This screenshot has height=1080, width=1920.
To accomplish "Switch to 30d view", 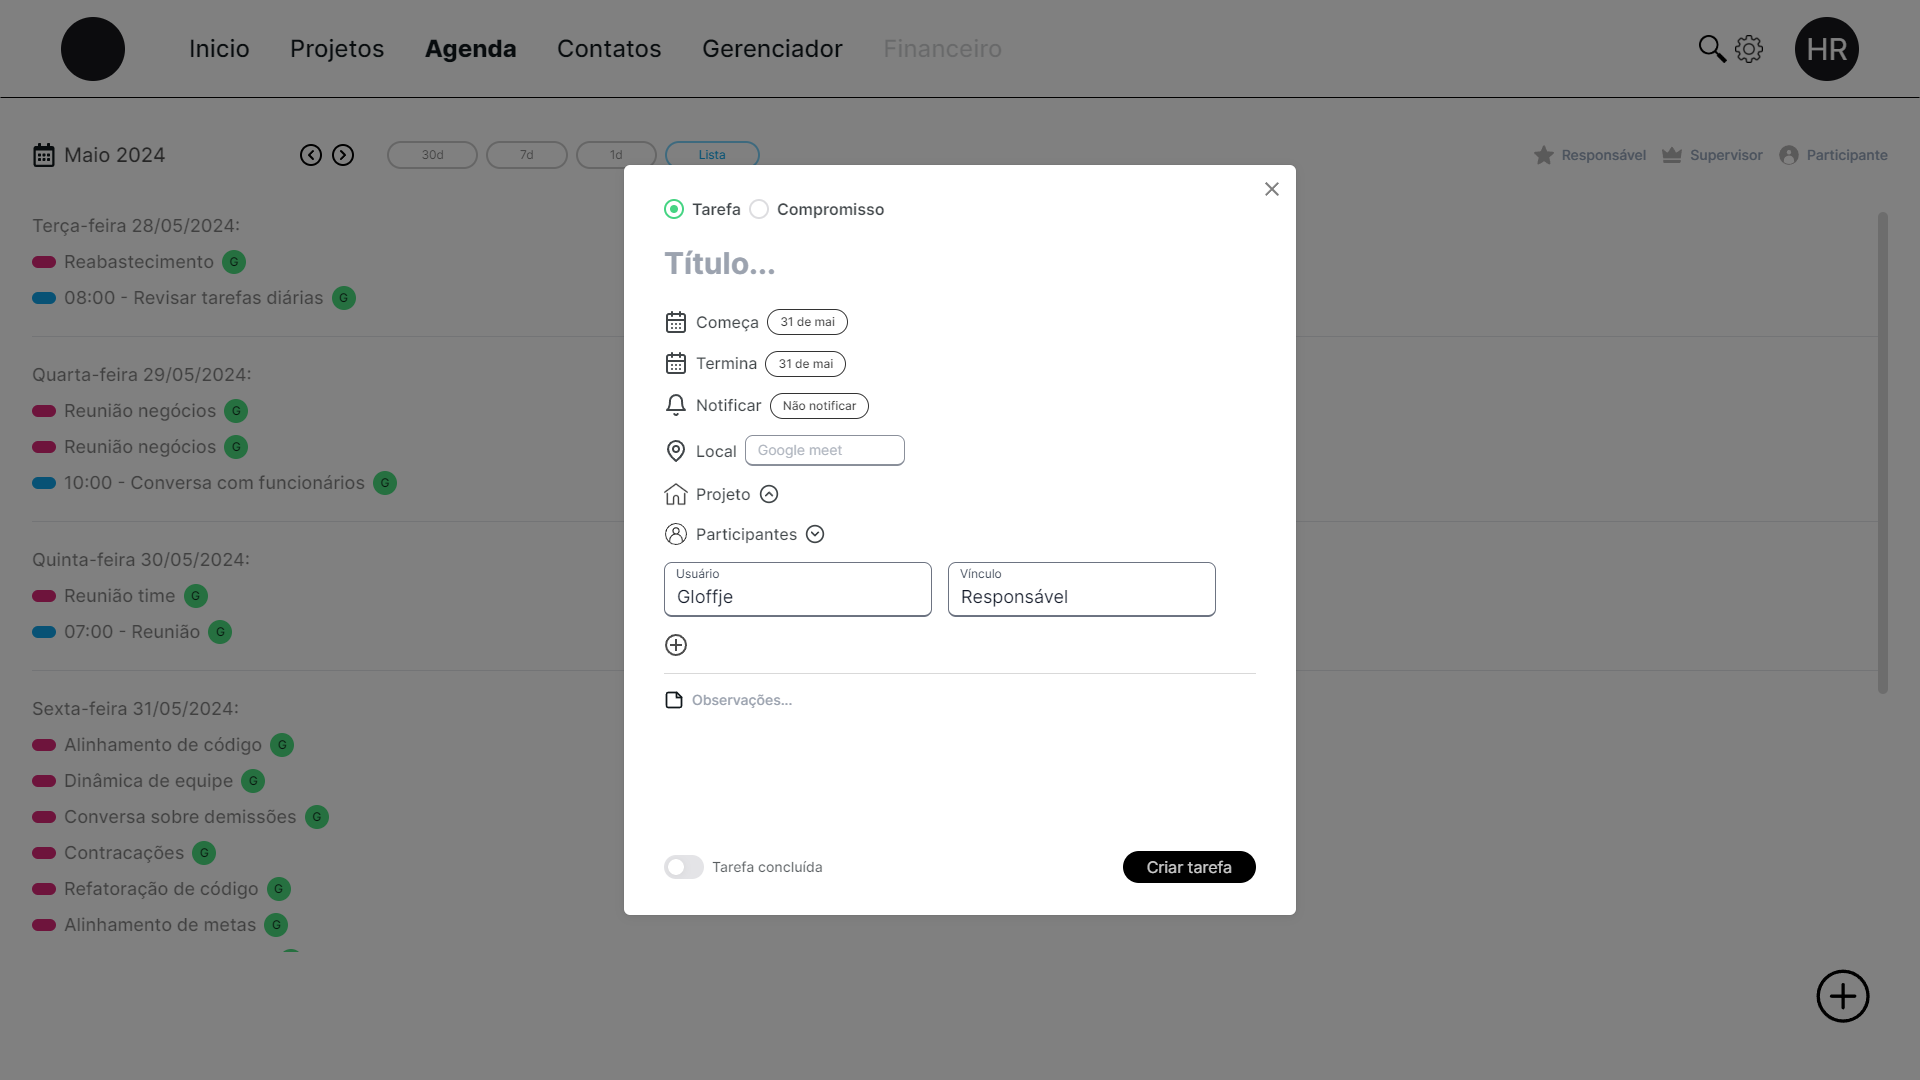I will (x=432, y=155).
